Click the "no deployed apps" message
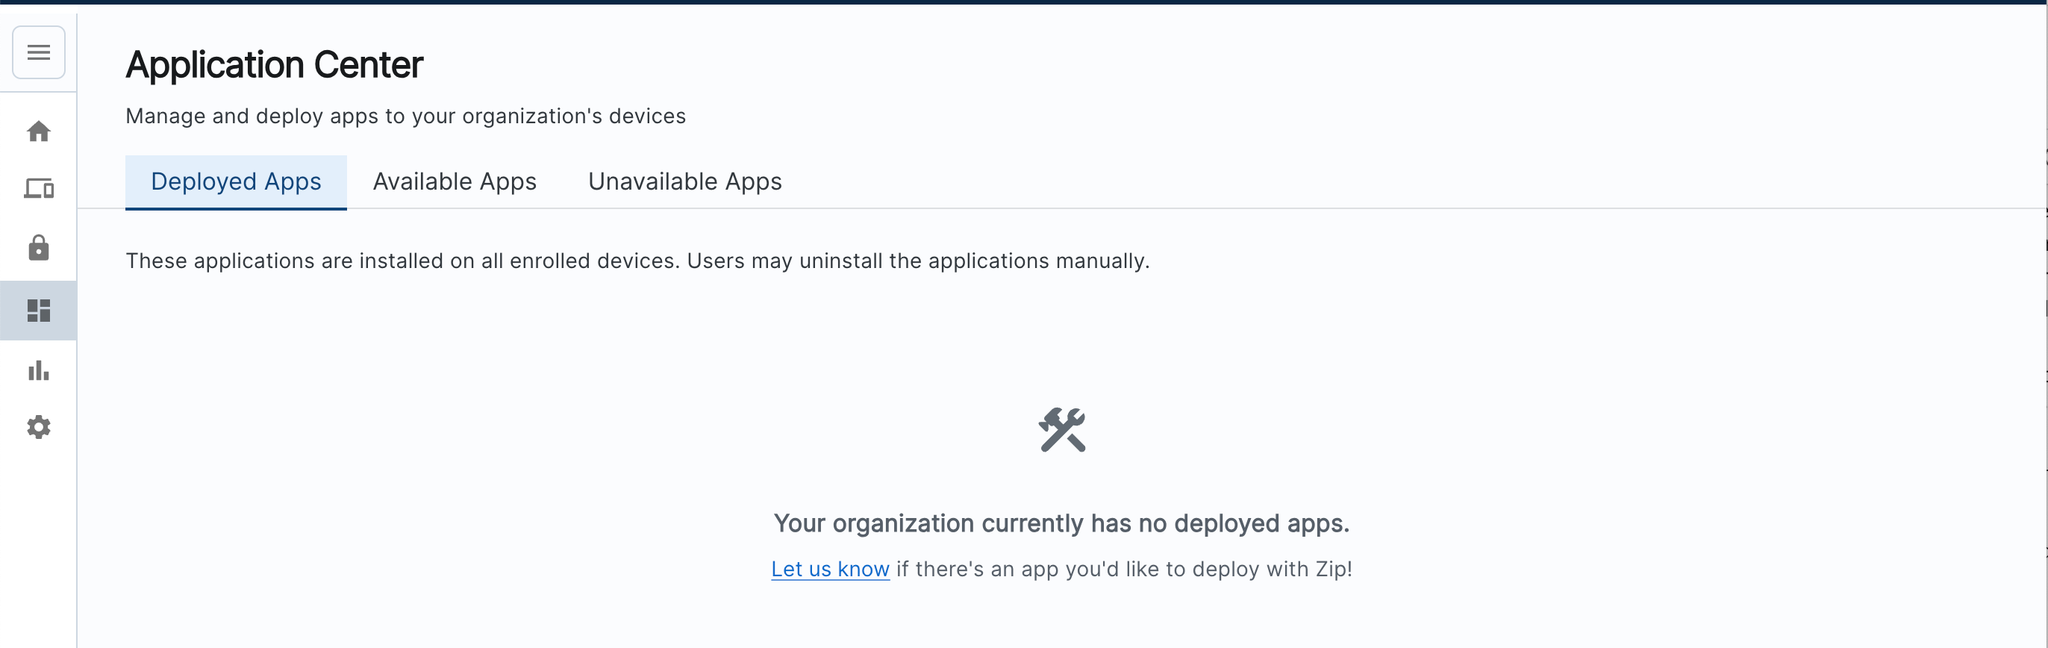Image resolution: width=2048 pixels, height=648 pixels. (1061, 523)
